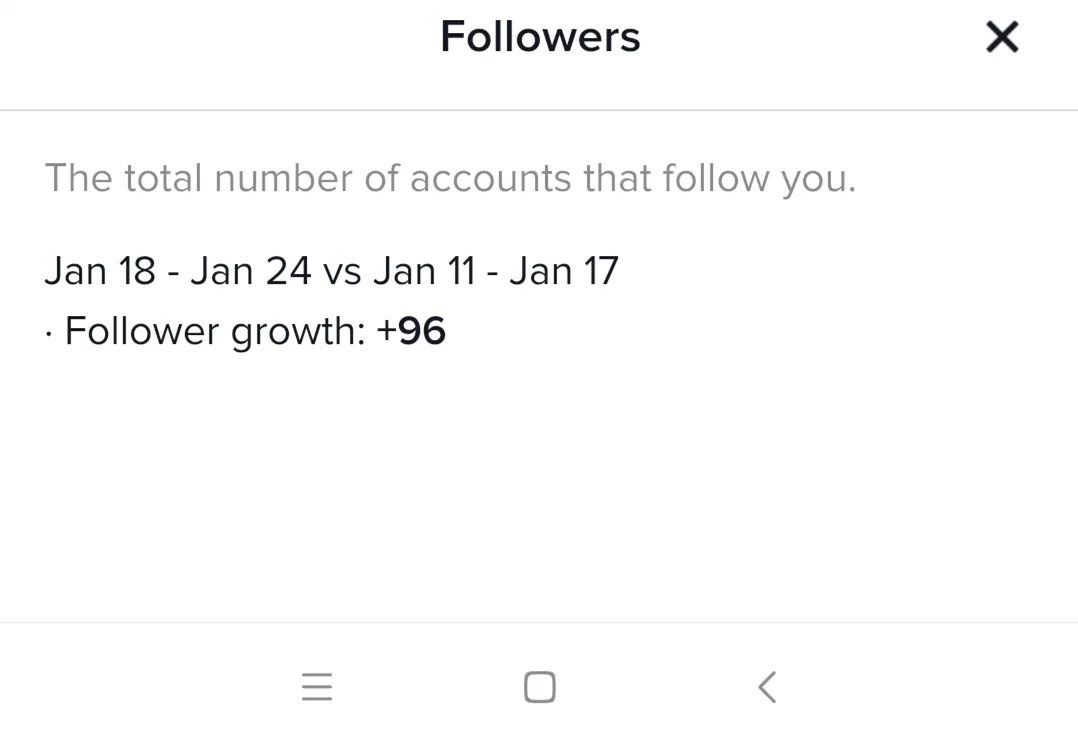Select the "vs" text between date ranges

pyautogui.click(x=342, y=274)
